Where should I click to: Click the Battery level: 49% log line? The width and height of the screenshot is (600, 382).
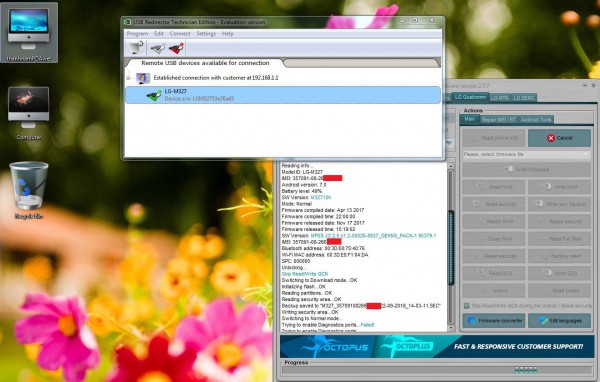point(302,191)
